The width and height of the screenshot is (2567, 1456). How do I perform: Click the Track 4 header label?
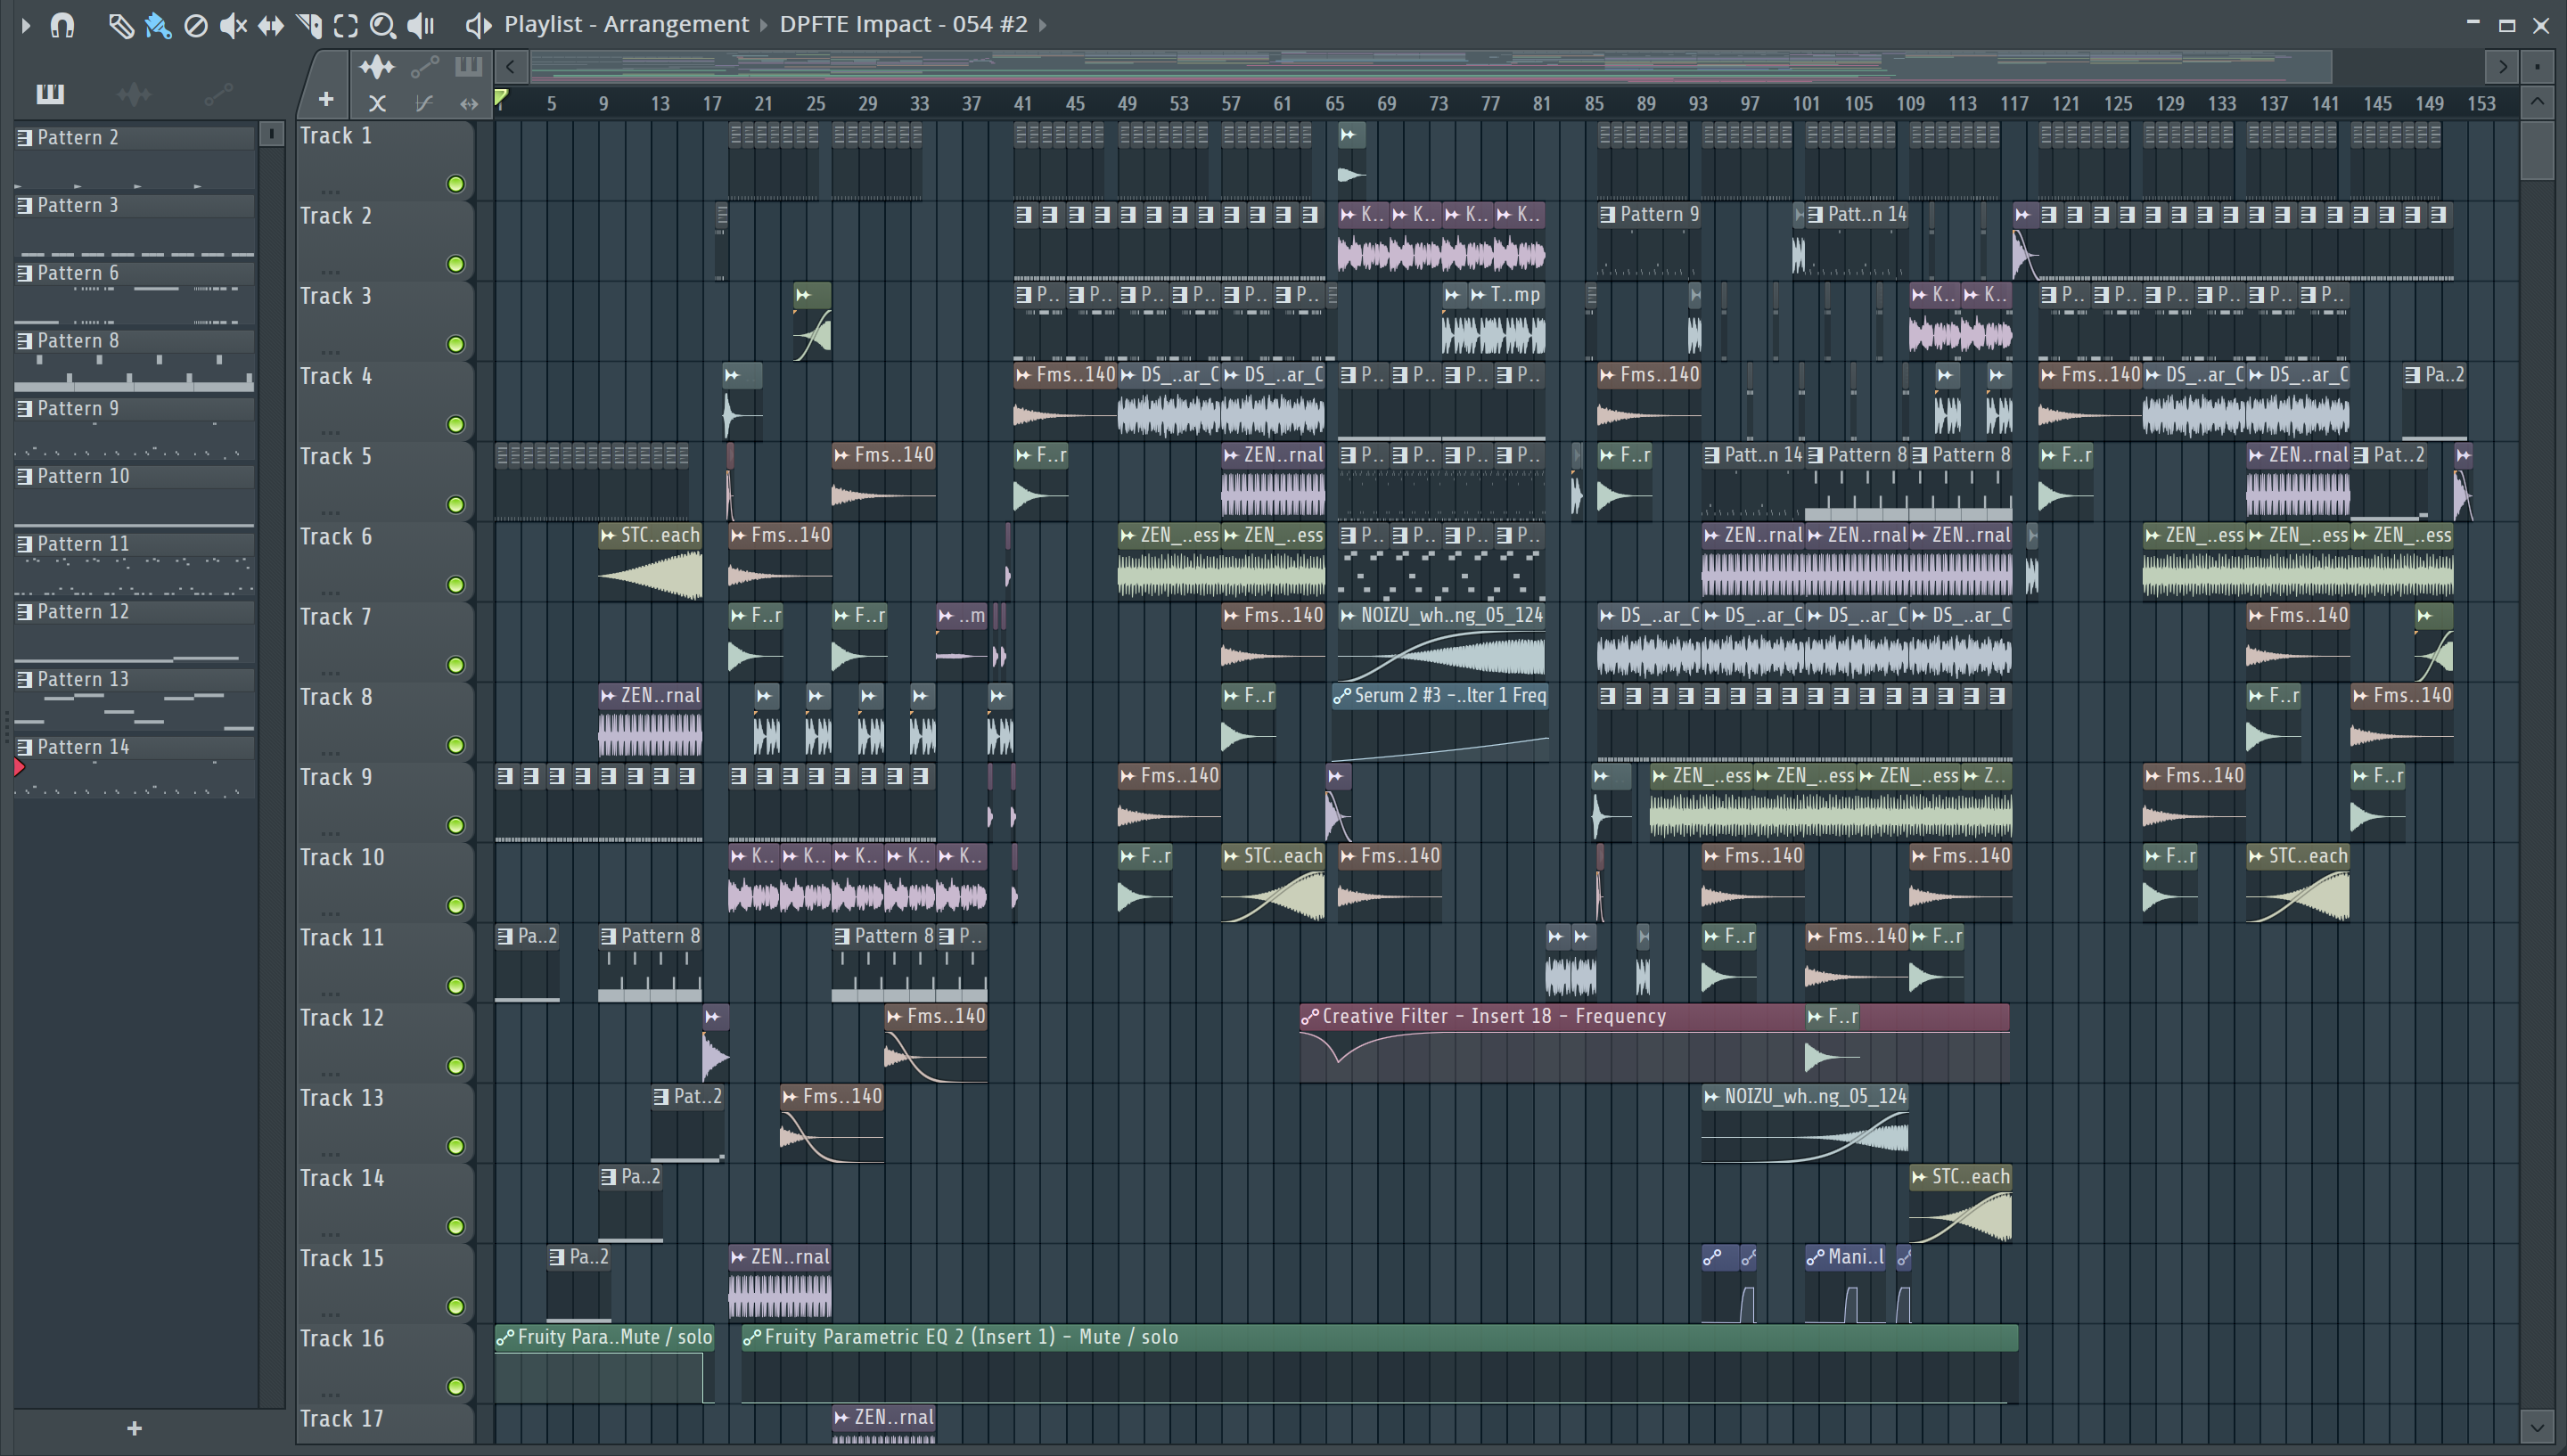pyautogui.click(x=336, y=376)
